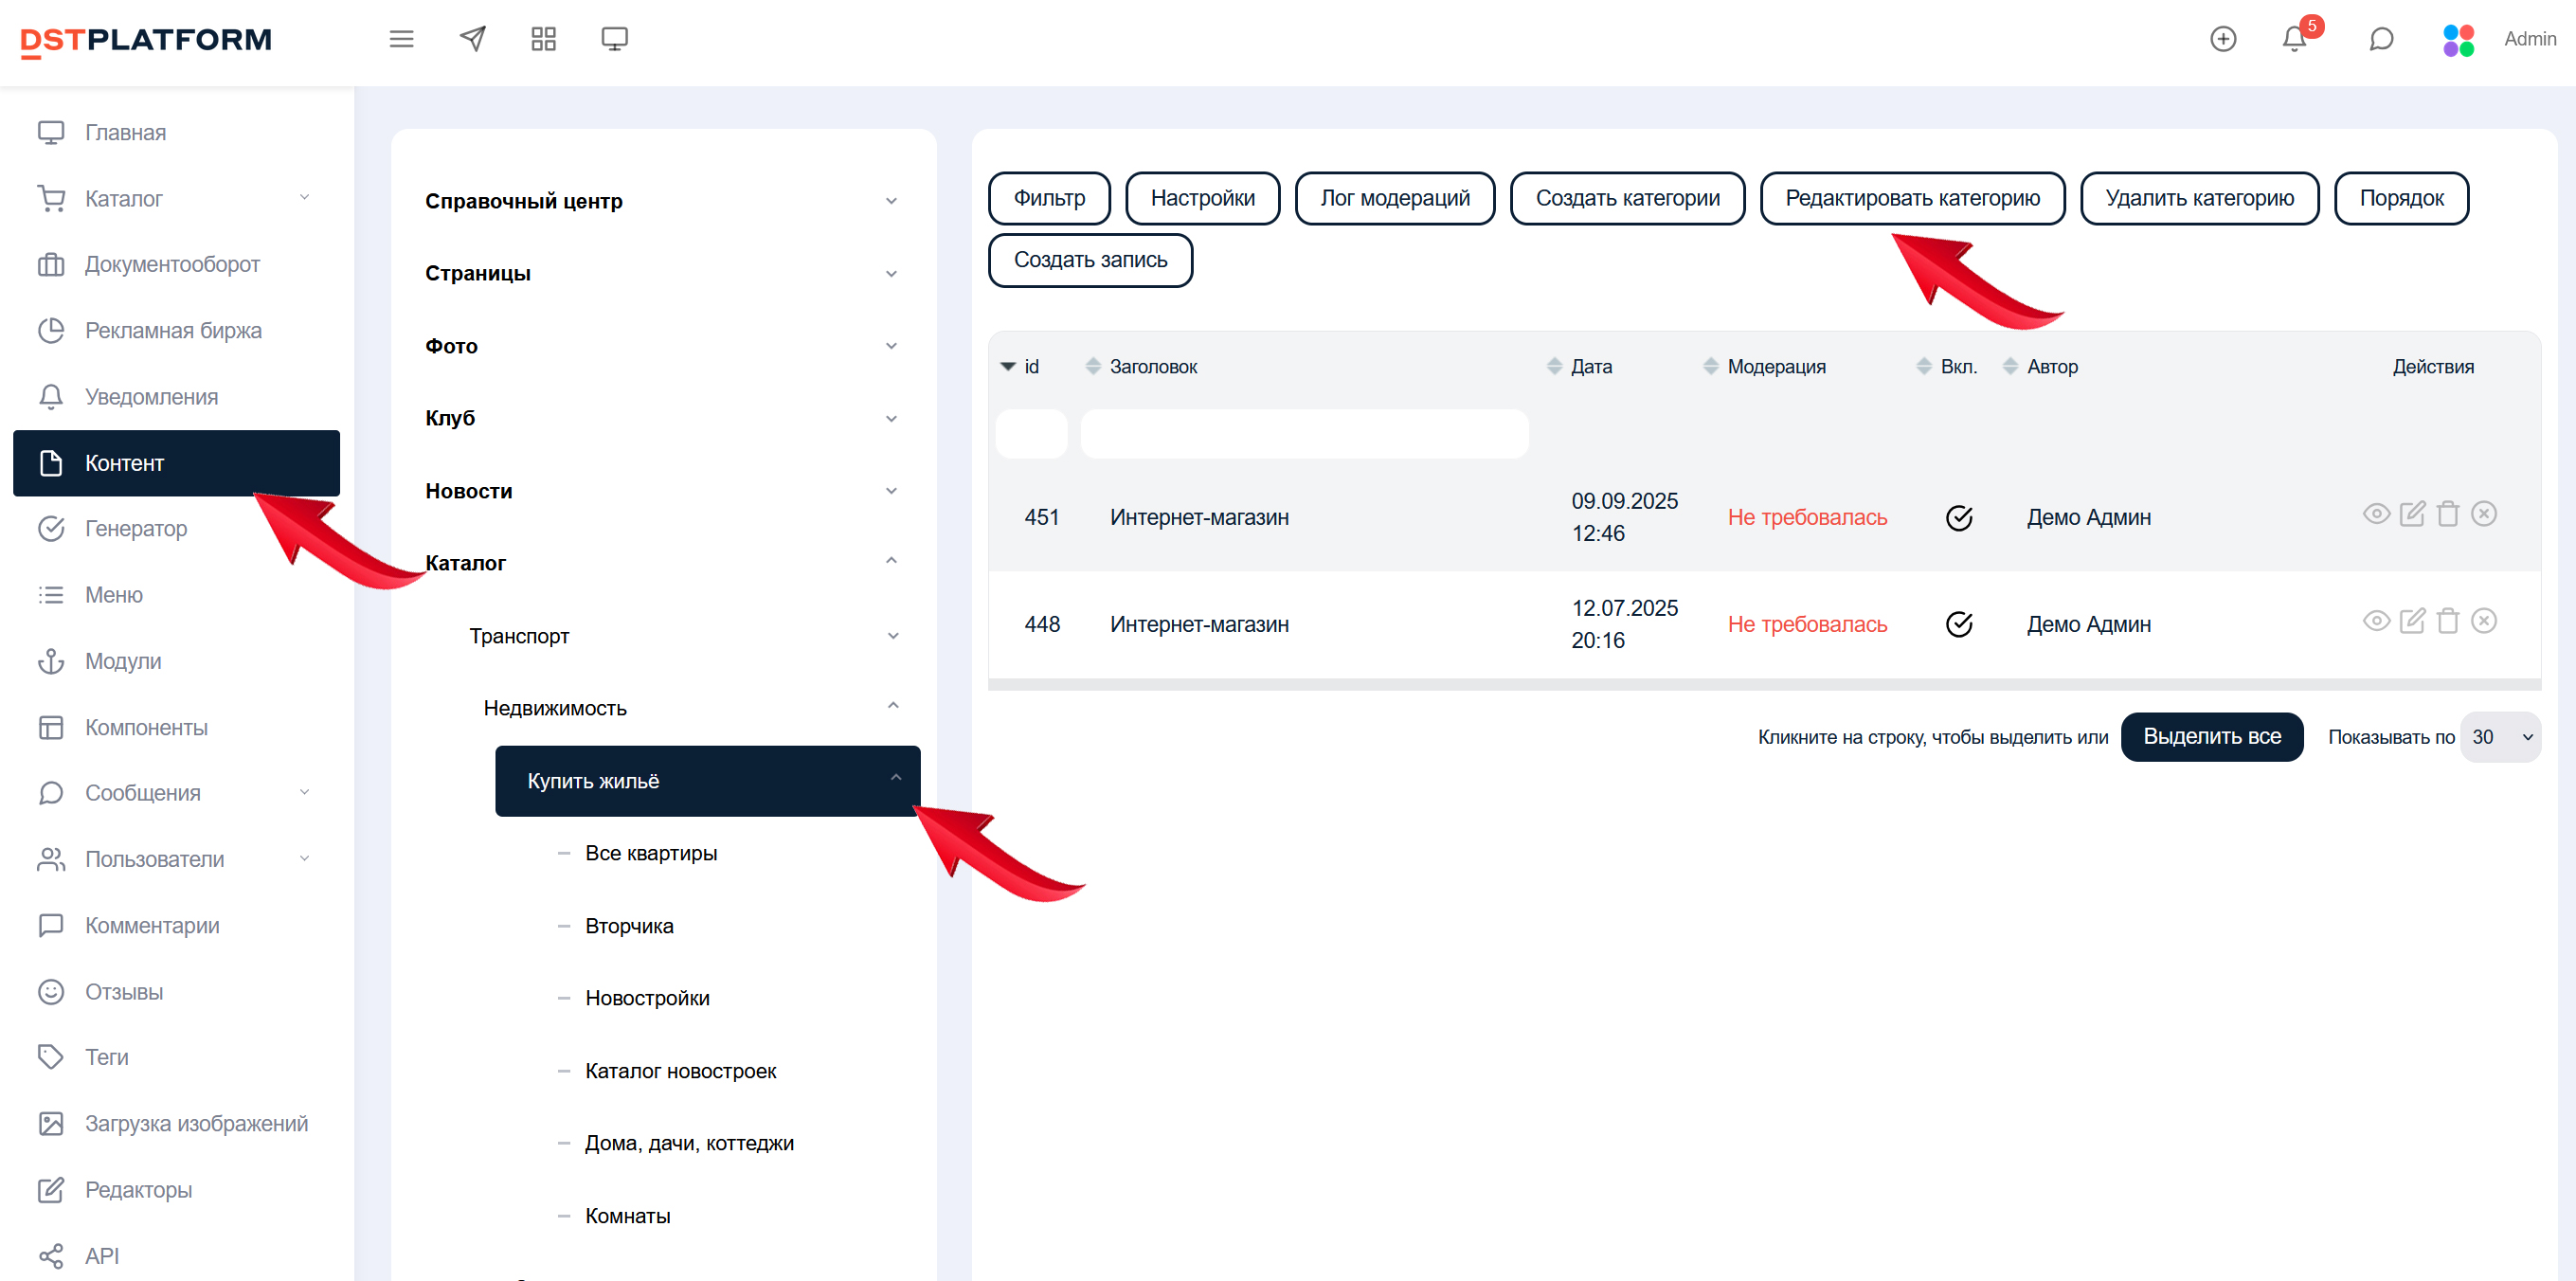Collapse the Недвижимость category
2576x1281 pixels.
(892, 707)
